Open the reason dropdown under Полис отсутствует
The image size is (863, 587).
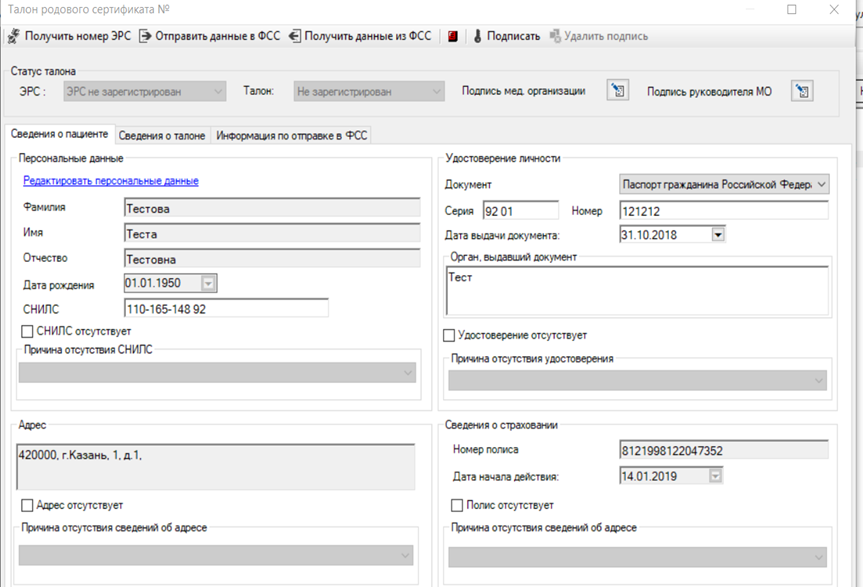tap(637, 557)
